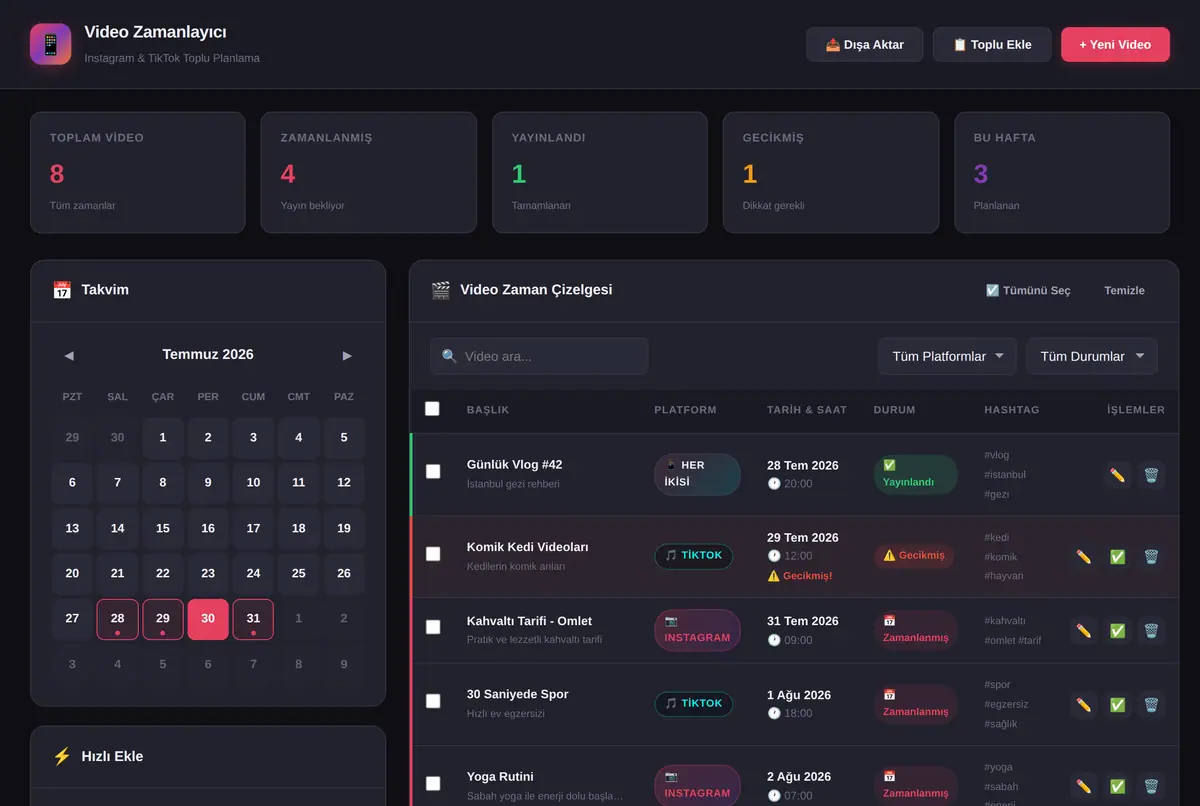This screenshot has width=1200, height=806.
Task: Delete the Yoga Rutini row
Action: (x=1151, y=787)
